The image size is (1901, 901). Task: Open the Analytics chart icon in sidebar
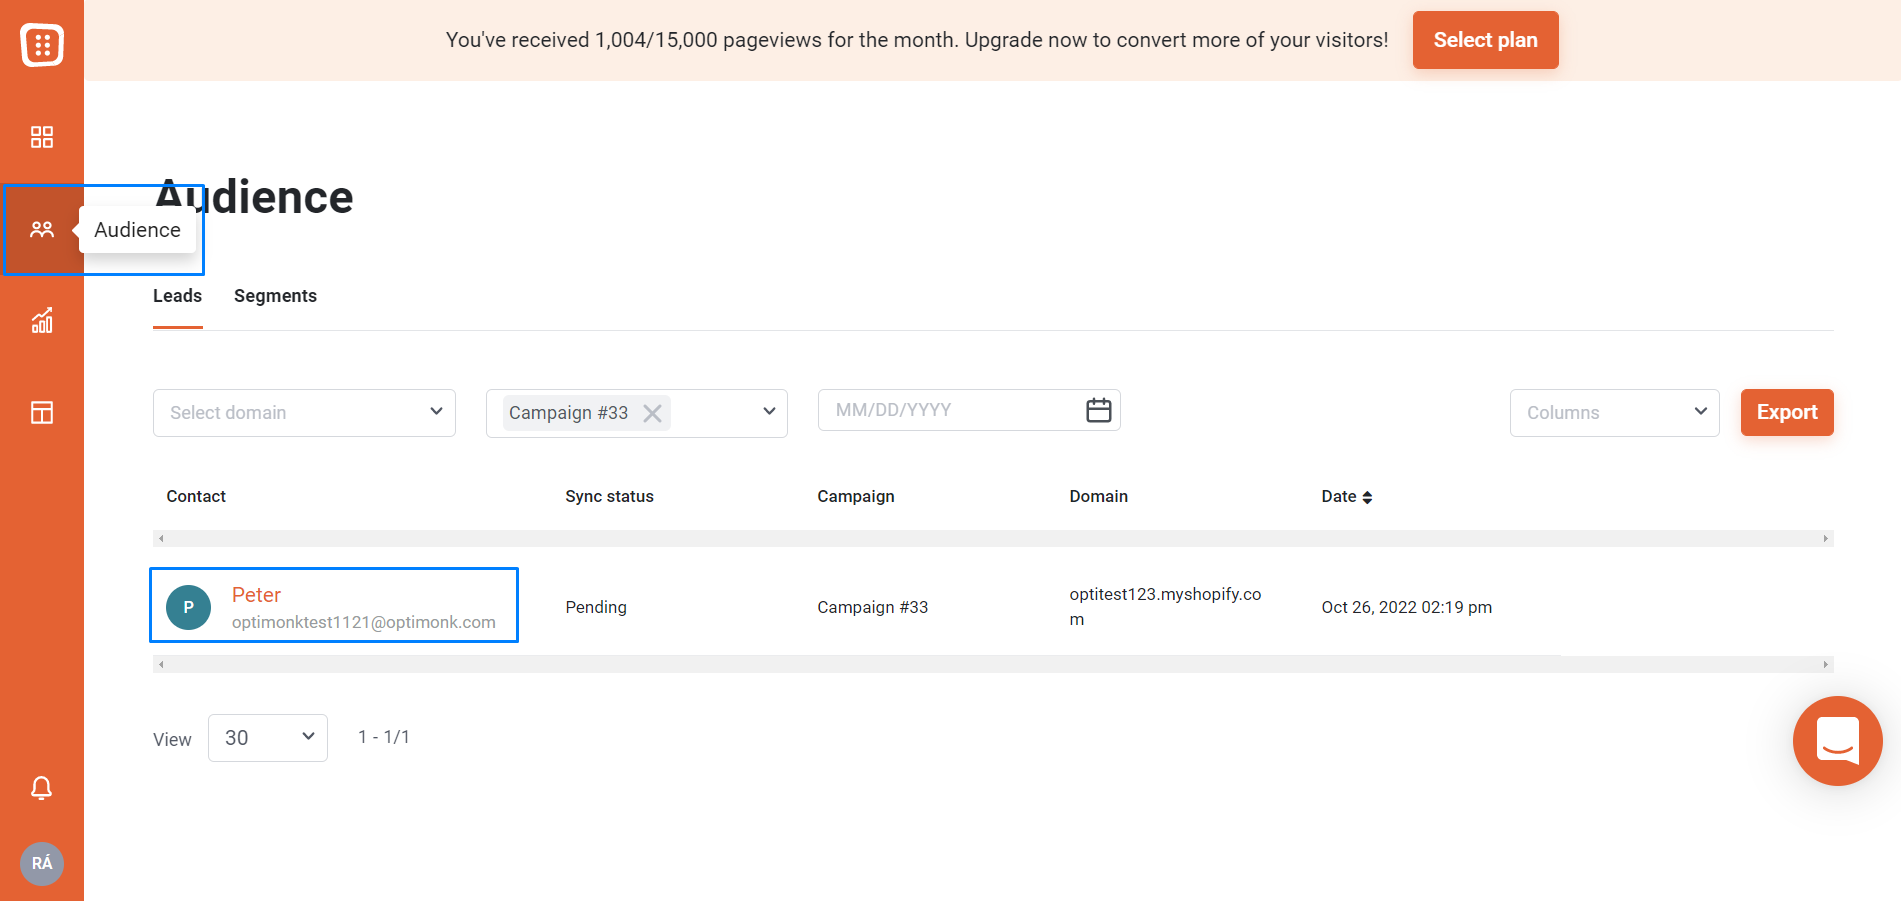click(42, 320)
